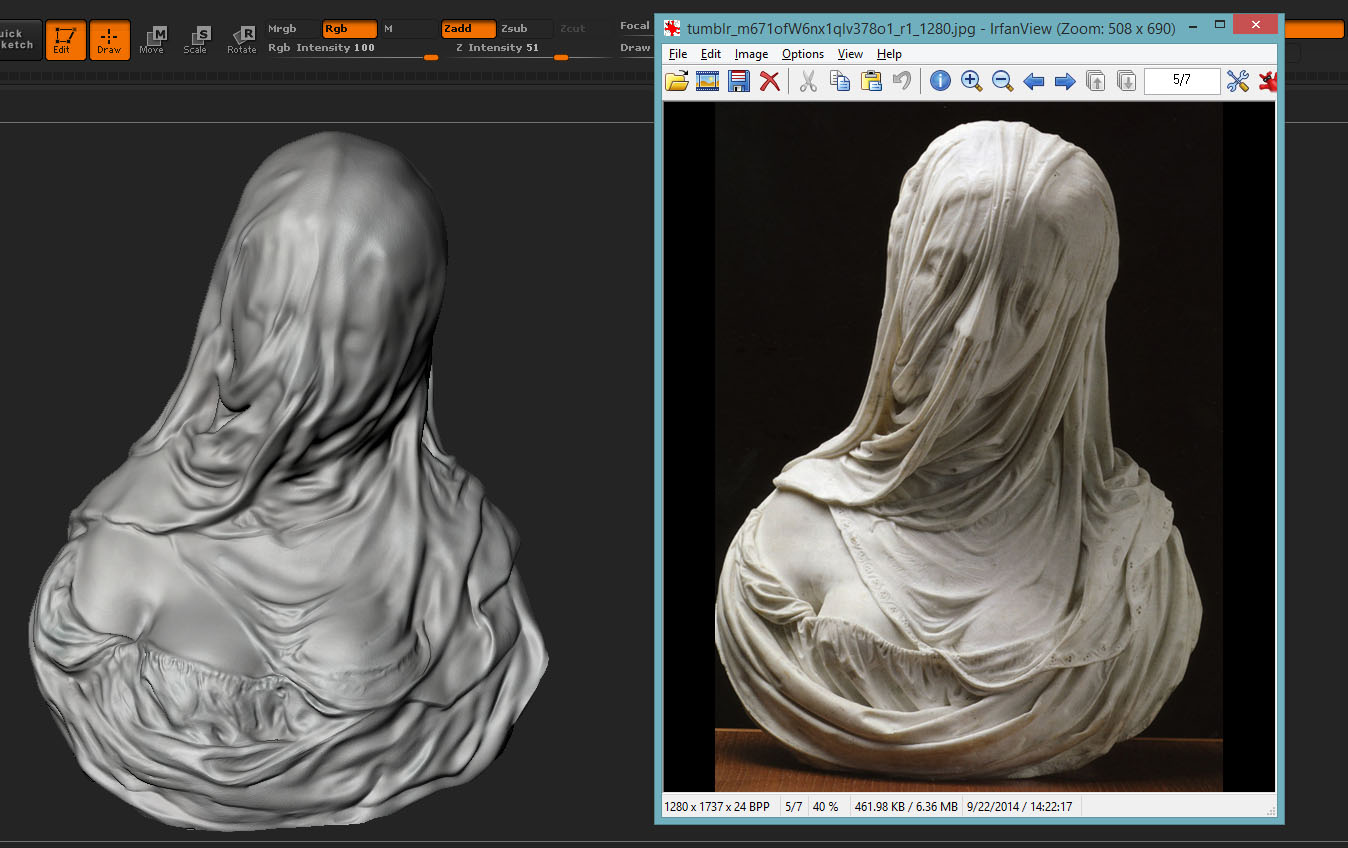The width and height of the screenshot is (1348, 848).
Task: Close the IrfanView window
Action: click(x=1255, y=24)
